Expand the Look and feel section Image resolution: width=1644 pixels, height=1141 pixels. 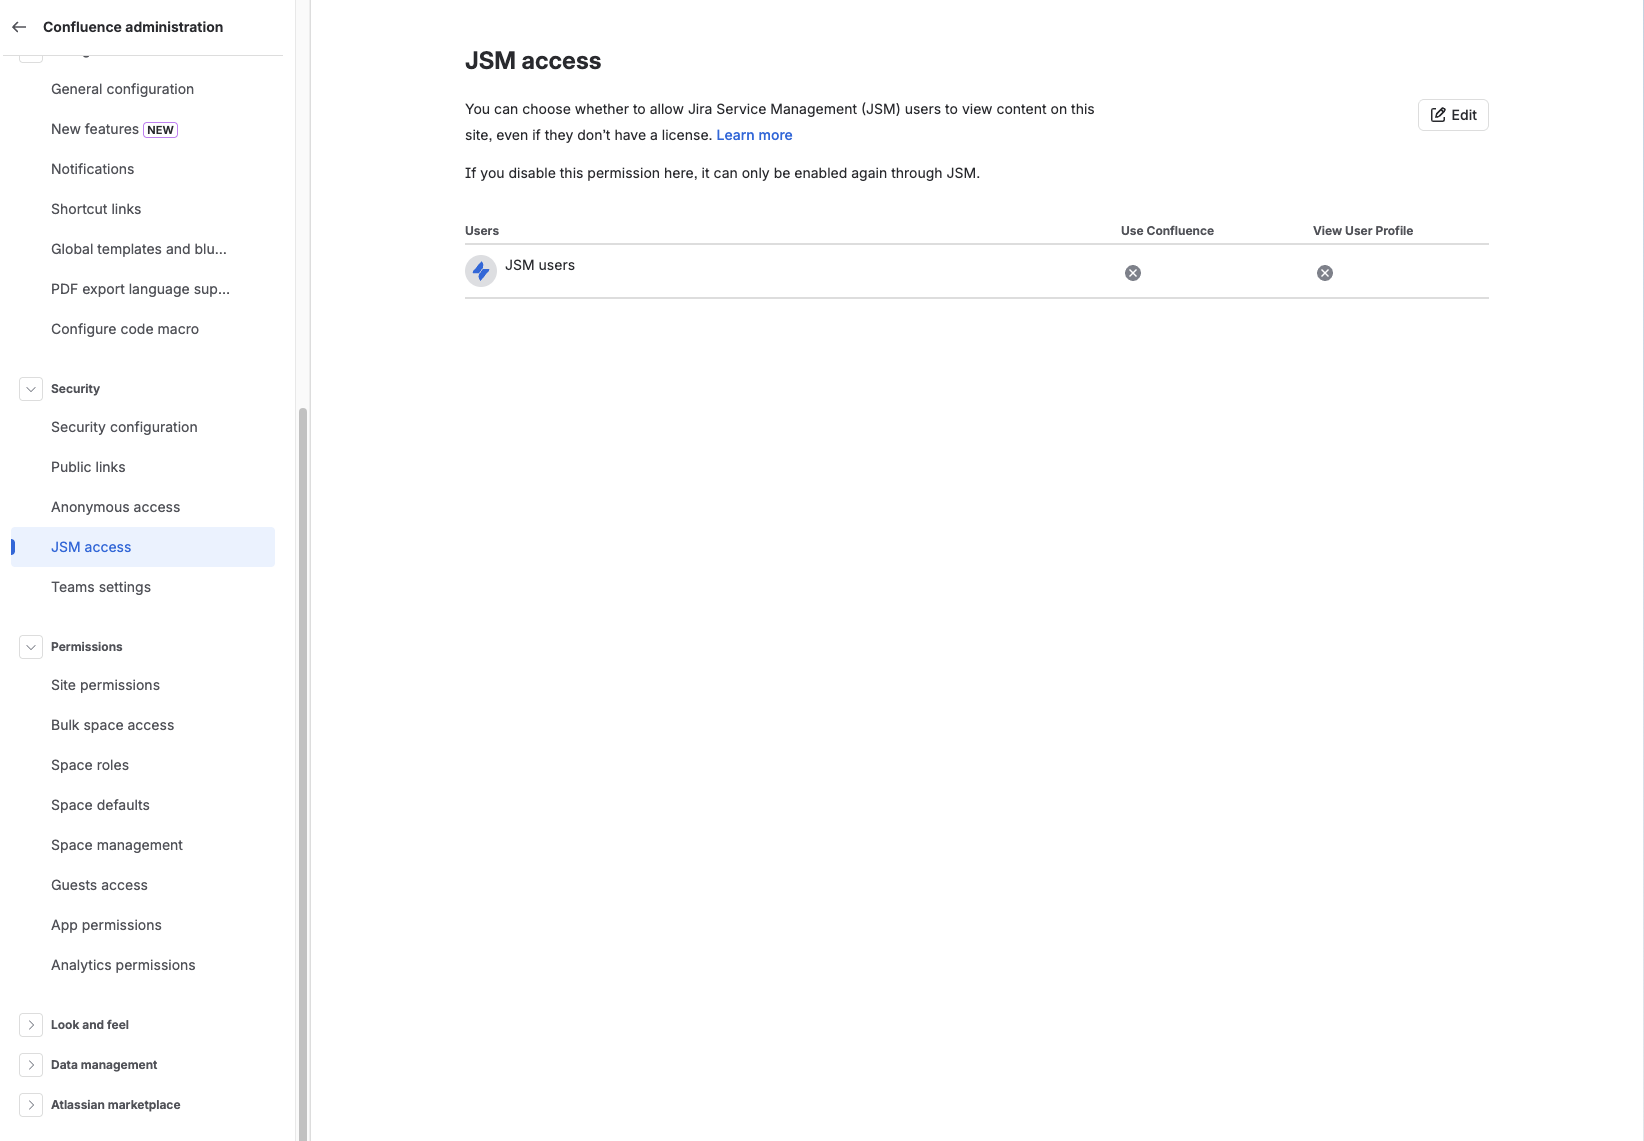point(31,1025)
